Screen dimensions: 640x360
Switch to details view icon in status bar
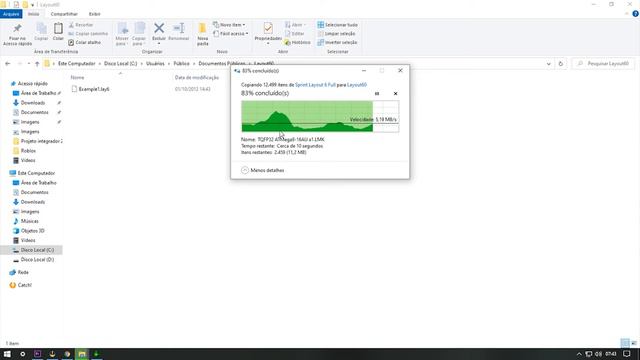tap(624, 343)
